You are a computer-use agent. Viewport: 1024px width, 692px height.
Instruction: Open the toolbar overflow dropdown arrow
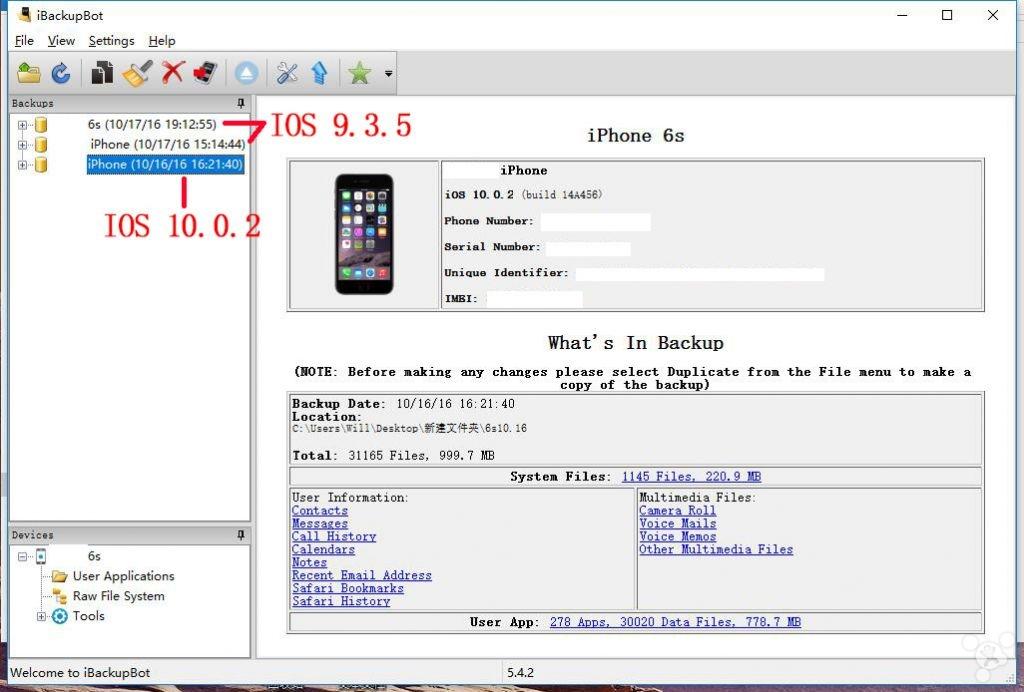[x=389, y=73]
